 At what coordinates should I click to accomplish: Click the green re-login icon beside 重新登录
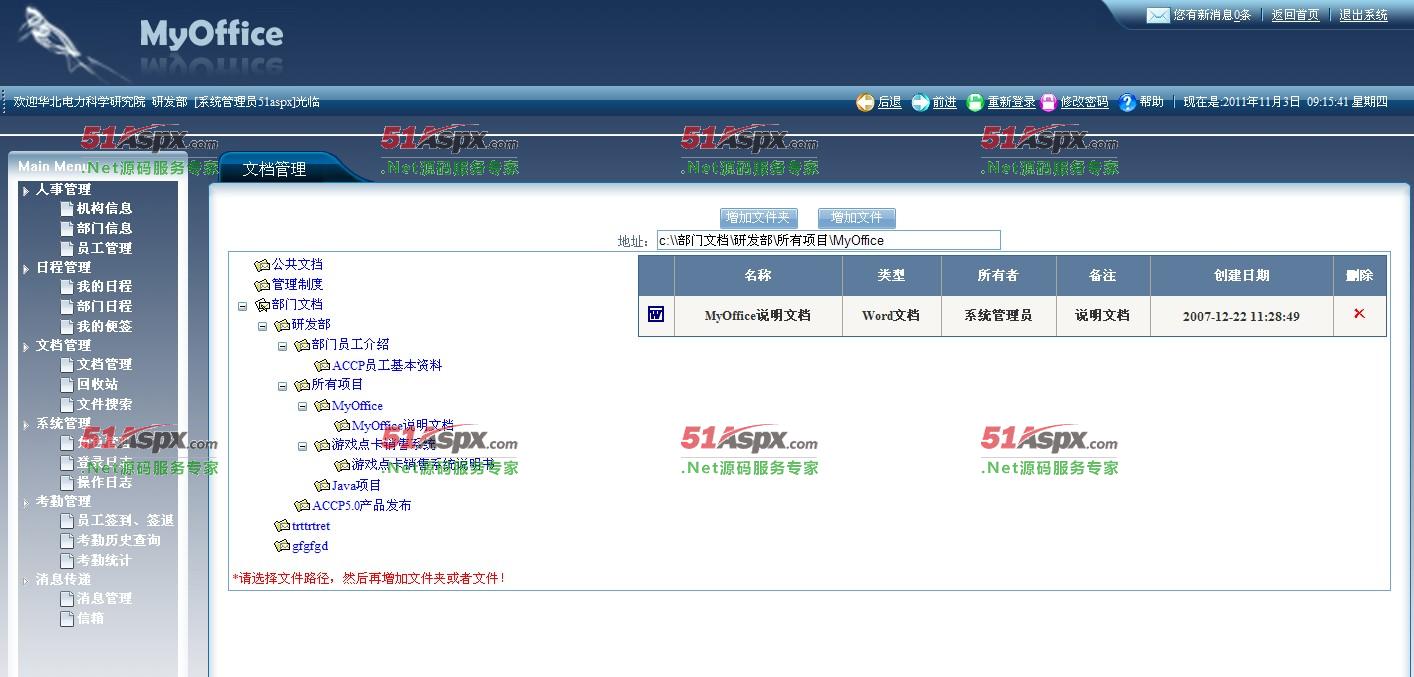[x=975, y=102]
